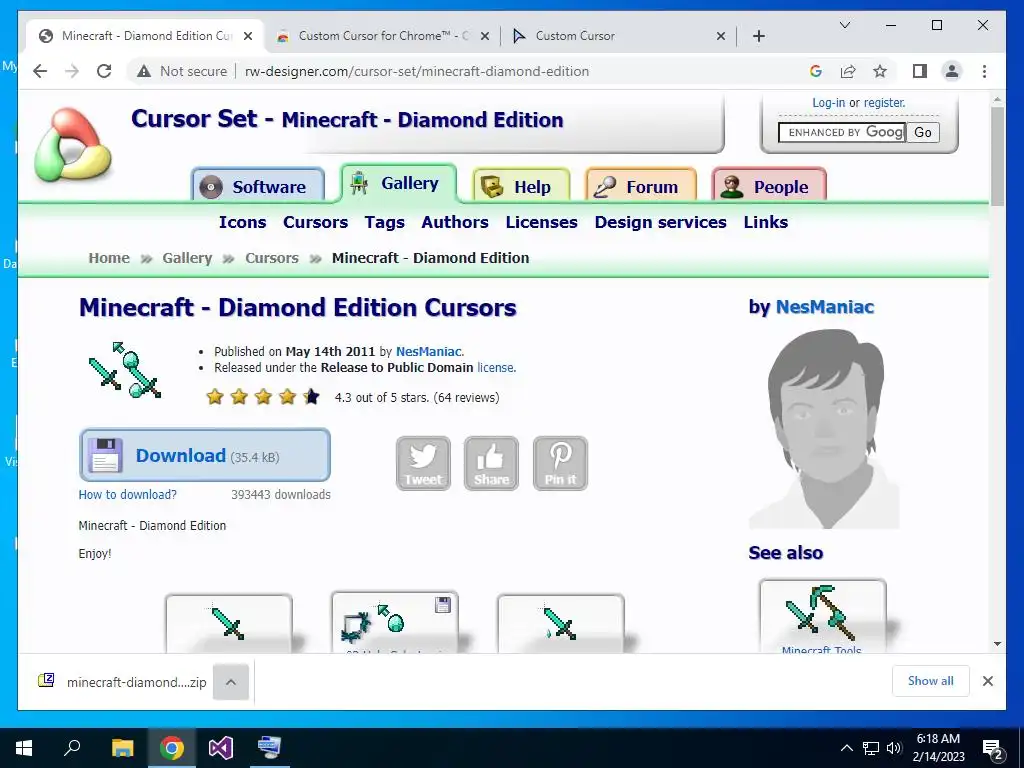Viewport: 1024px width, 768px height.
Task: Go back in browser history
Action: 40,71
